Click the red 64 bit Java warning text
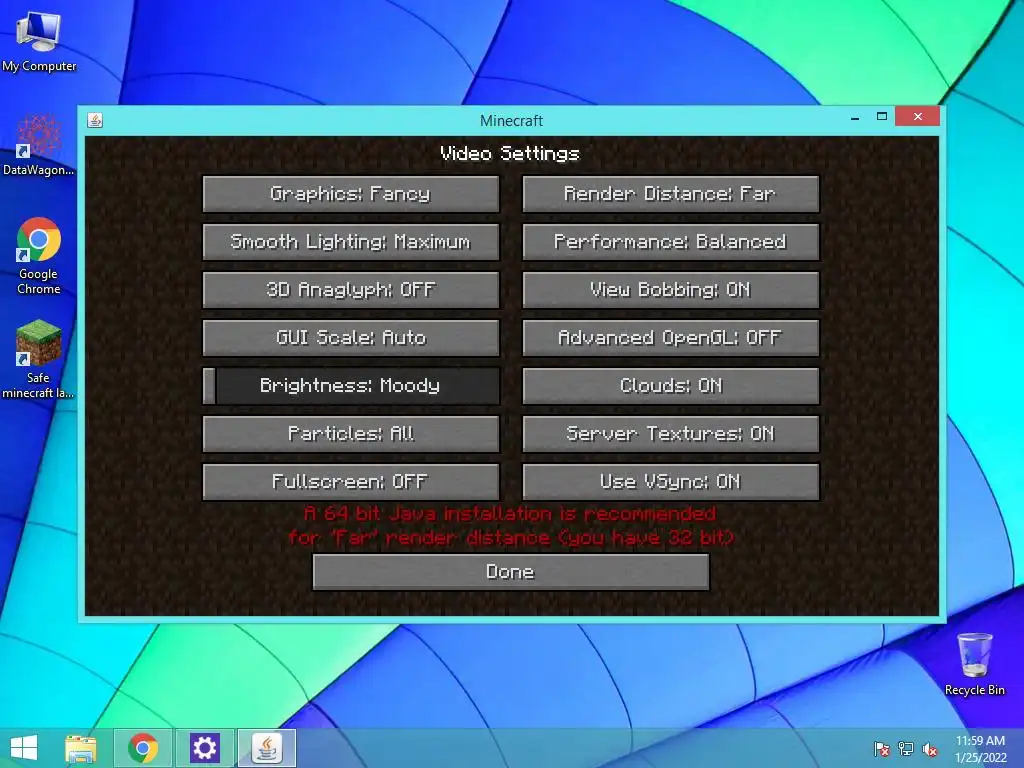The width and height of the screenshot is (1024, 768). pos(511,526)
